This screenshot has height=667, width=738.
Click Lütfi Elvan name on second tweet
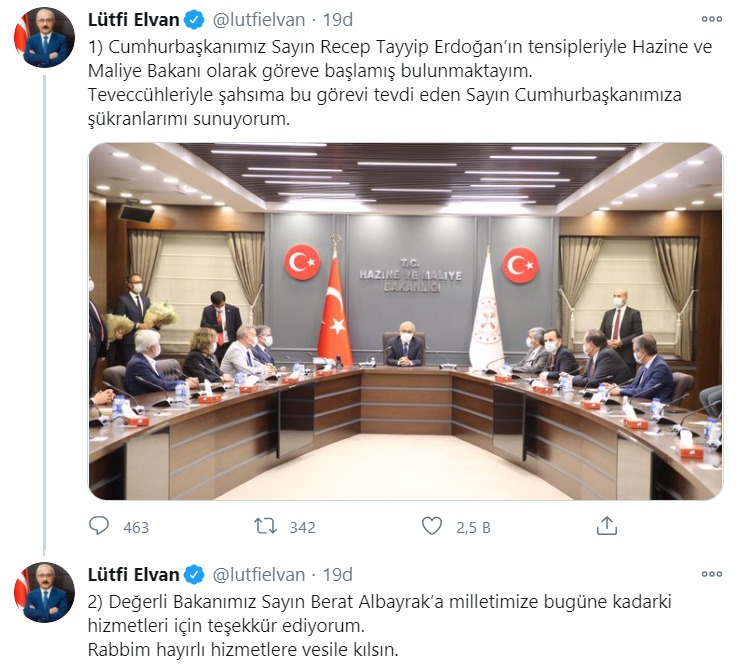[134, 575]
